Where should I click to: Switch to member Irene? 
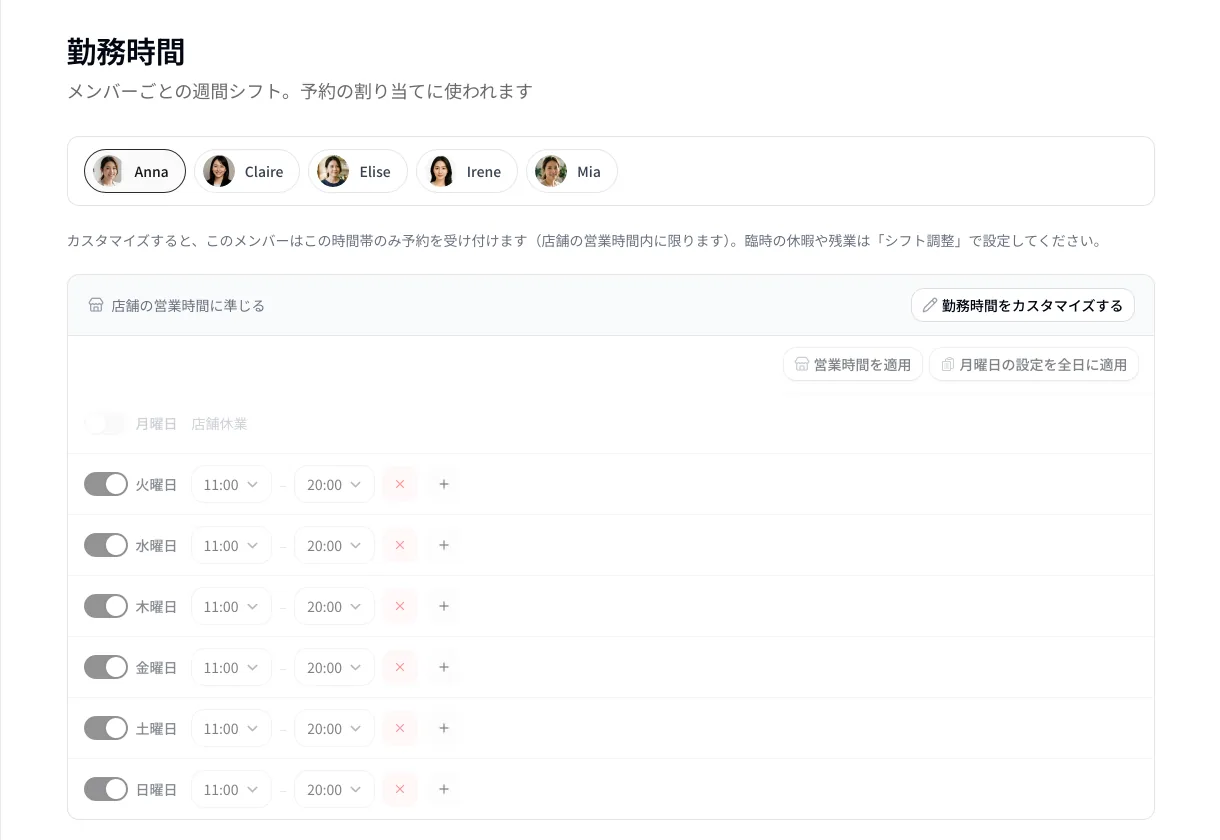coord(467,171)
